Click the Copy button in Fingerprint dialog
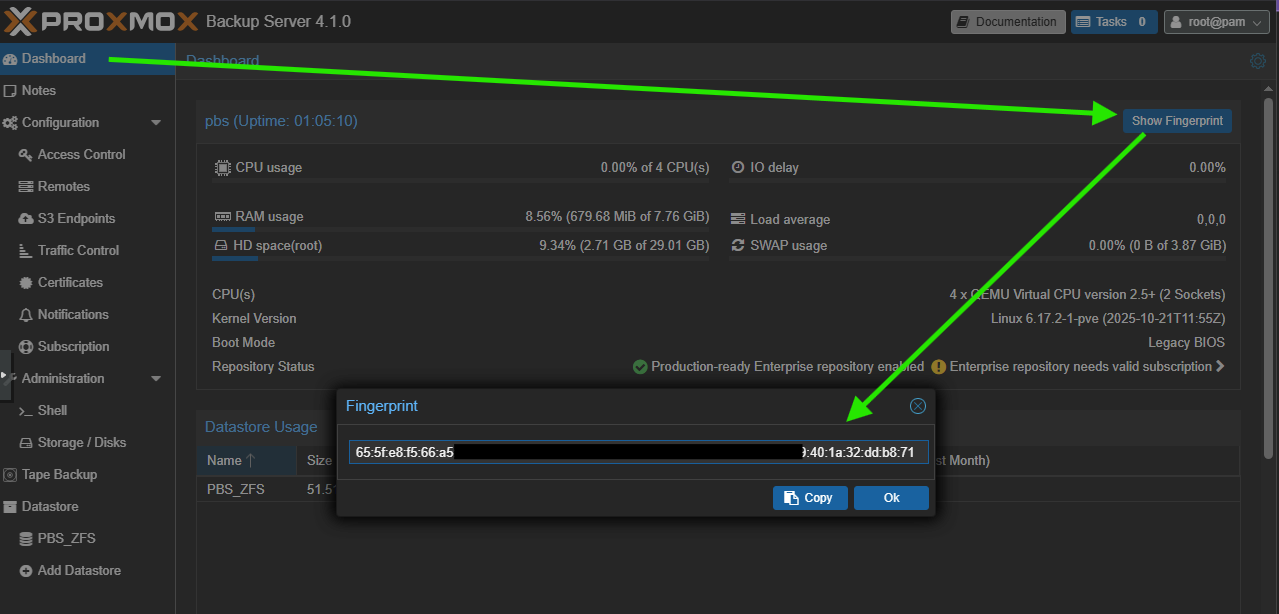This screenshot has width=1279, height=614. point(809,498)
